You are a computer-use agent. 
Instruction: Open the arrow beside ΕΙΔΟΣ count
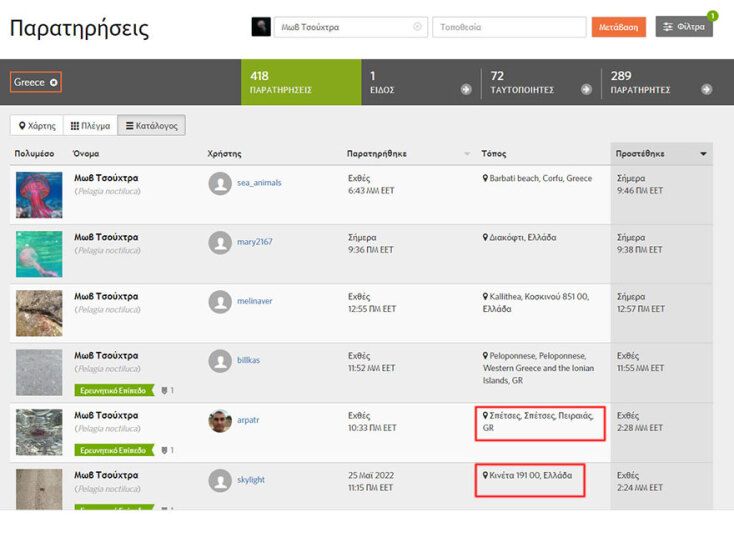click(466, 89)
